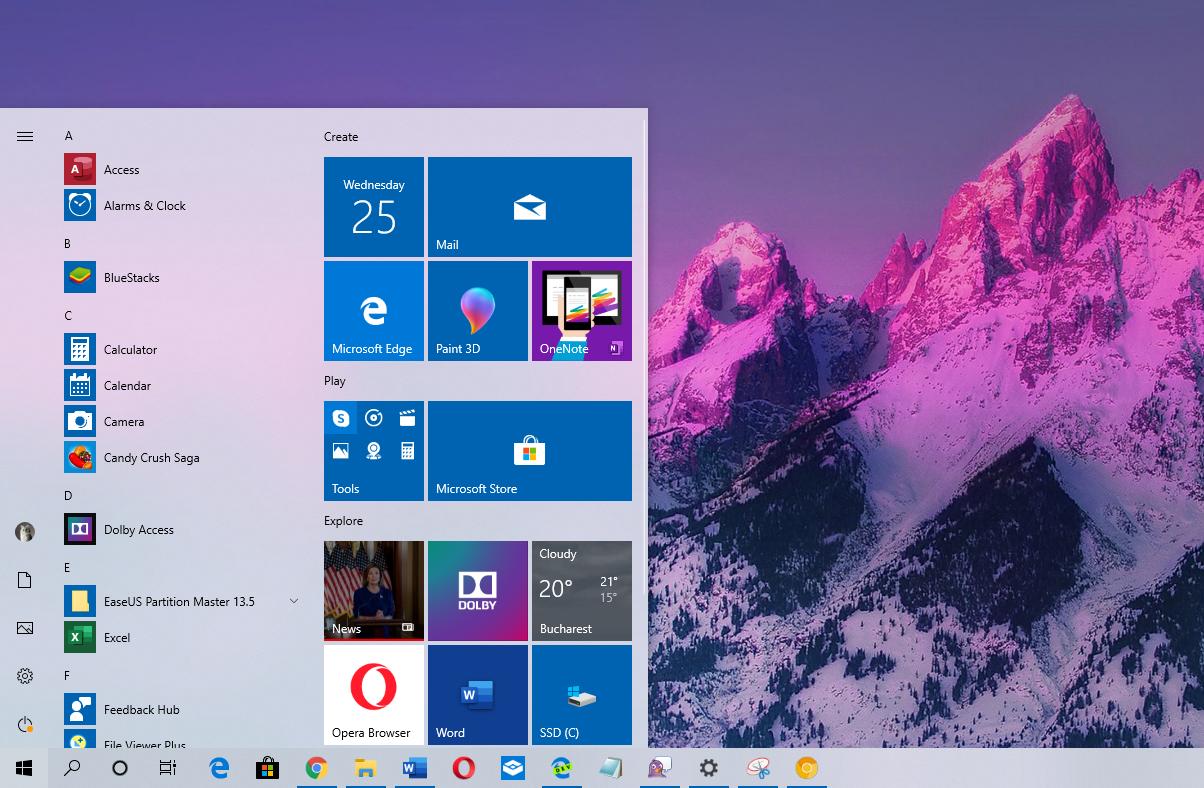
Task: Launch the OneNote tile
Action: point(582,311)
